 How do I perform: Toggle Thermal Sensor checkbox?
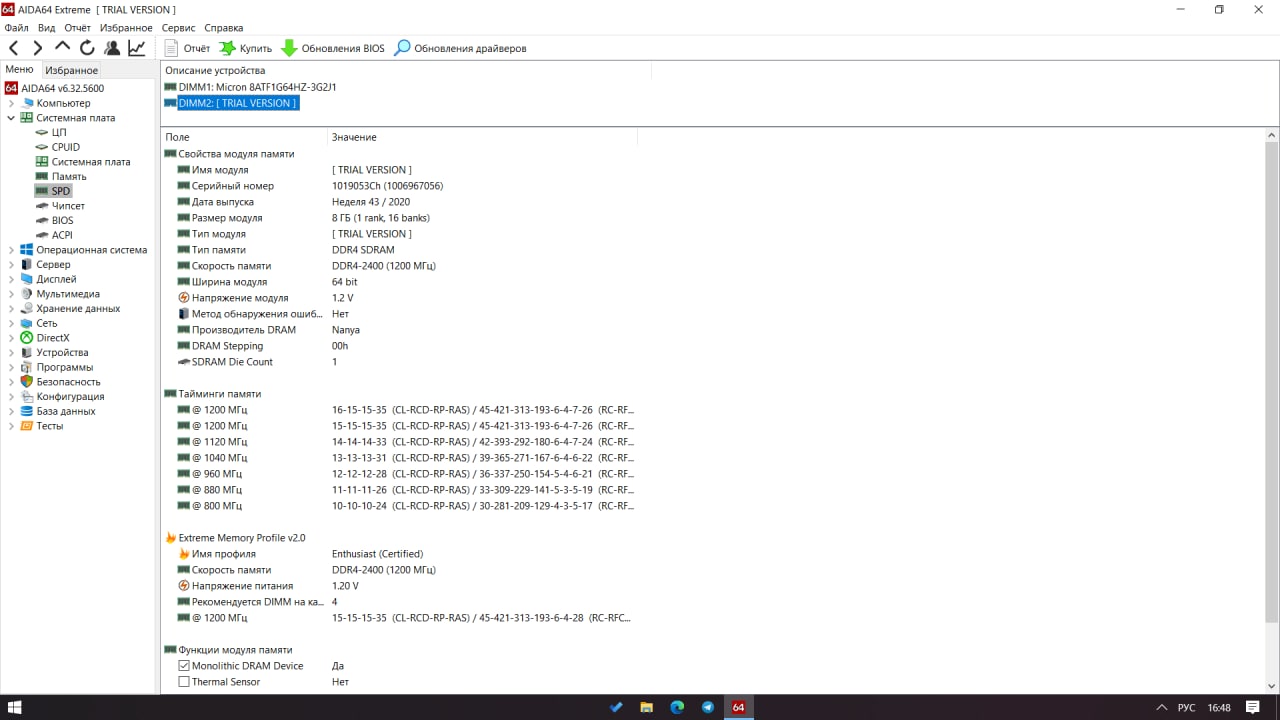tap(184, 682)
